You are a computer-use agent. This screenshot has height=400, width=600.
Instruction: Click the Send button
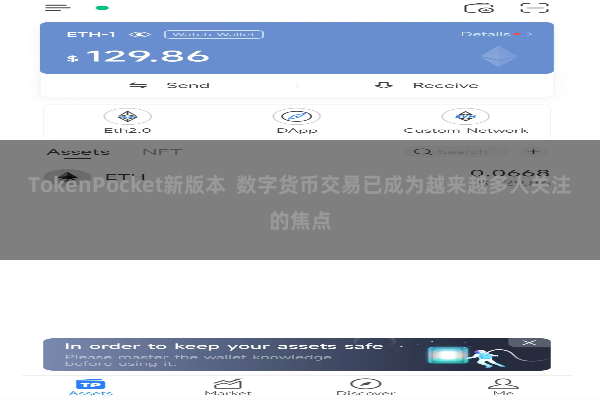pyautogui.click(x=169, y=85)
